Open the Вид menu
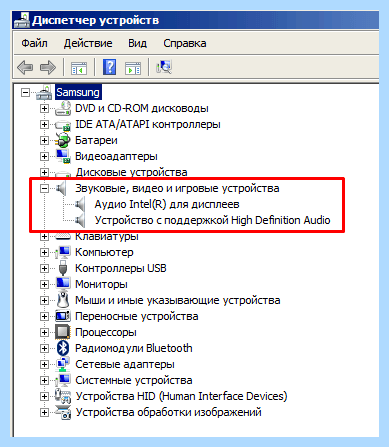 137,43
